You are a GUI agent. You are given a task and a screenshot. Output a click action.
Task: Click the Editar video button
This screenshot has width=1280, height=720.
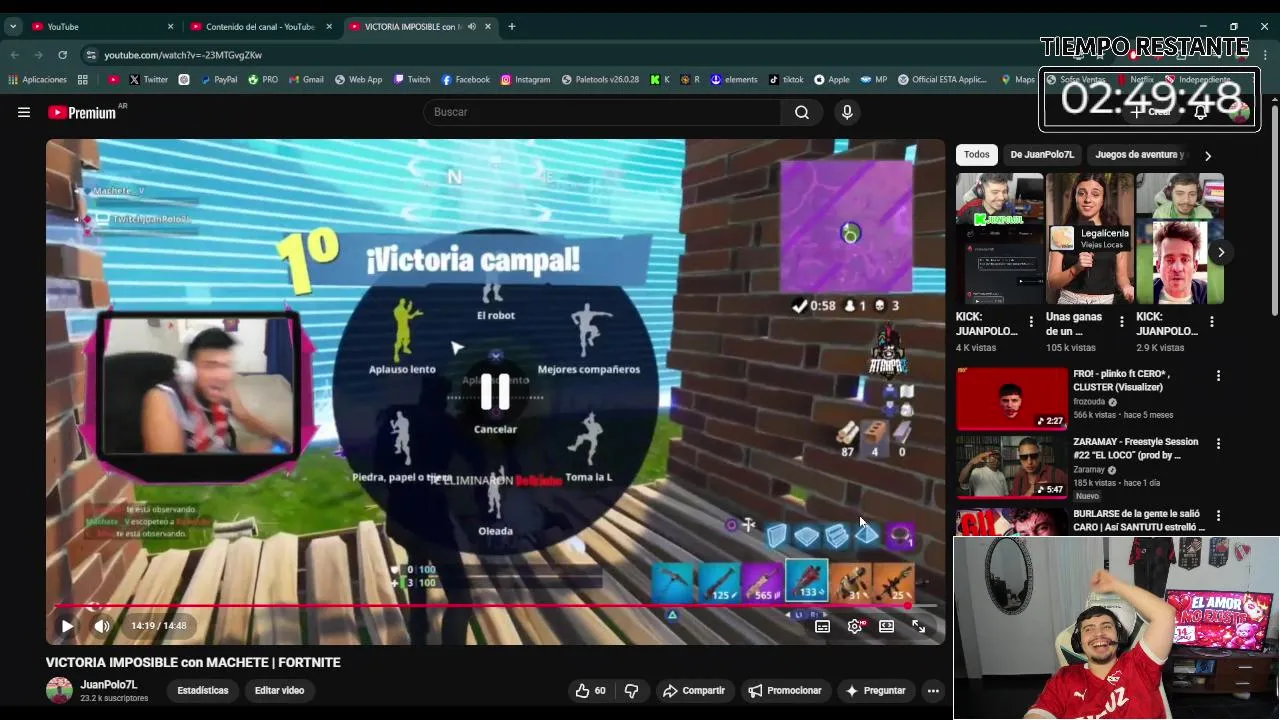[x=279, y=690]
